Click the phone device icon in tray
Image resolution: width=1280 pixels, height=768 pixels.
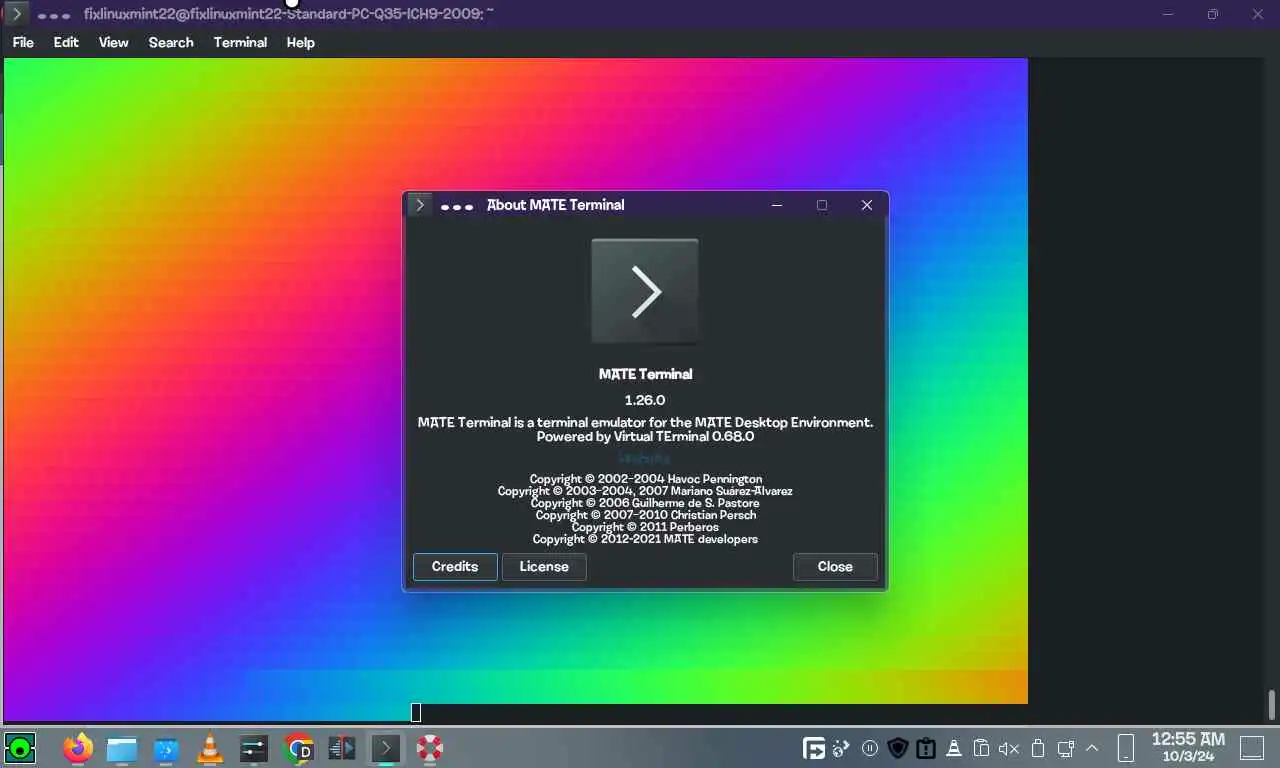pyautogui.click(x=1126, y=748)
